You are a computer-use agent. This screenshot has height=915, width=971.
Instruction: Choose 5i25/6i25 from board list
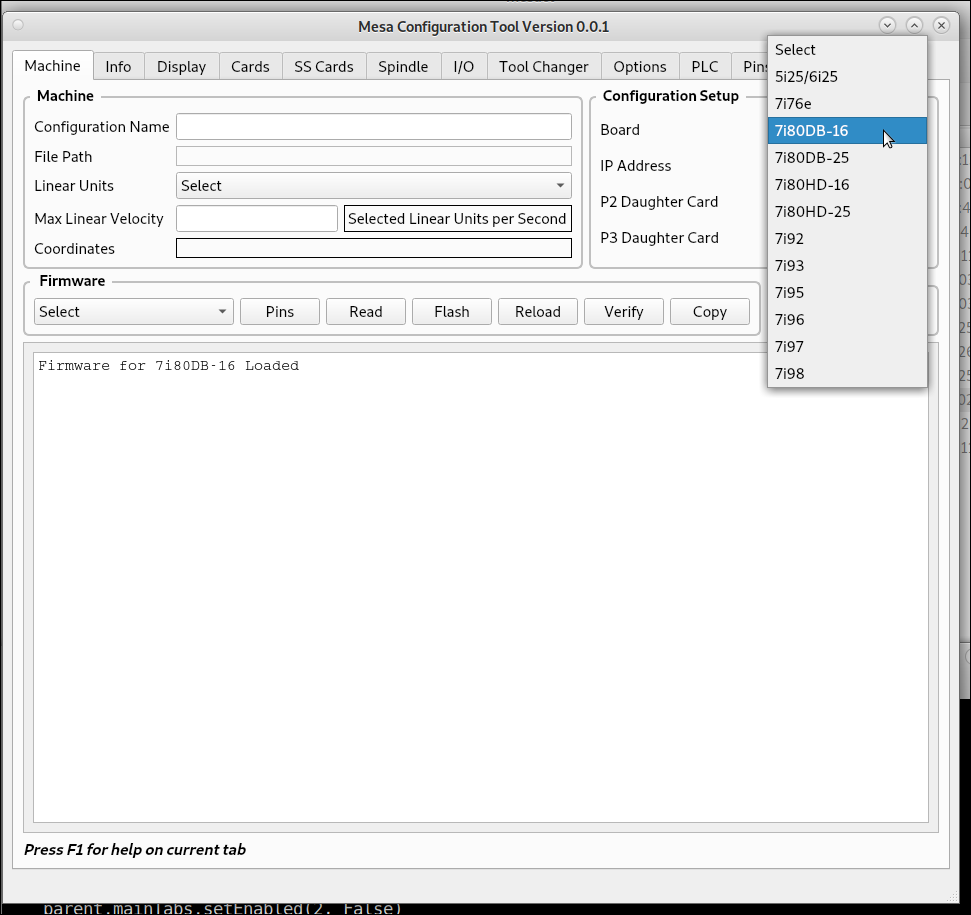847,77
